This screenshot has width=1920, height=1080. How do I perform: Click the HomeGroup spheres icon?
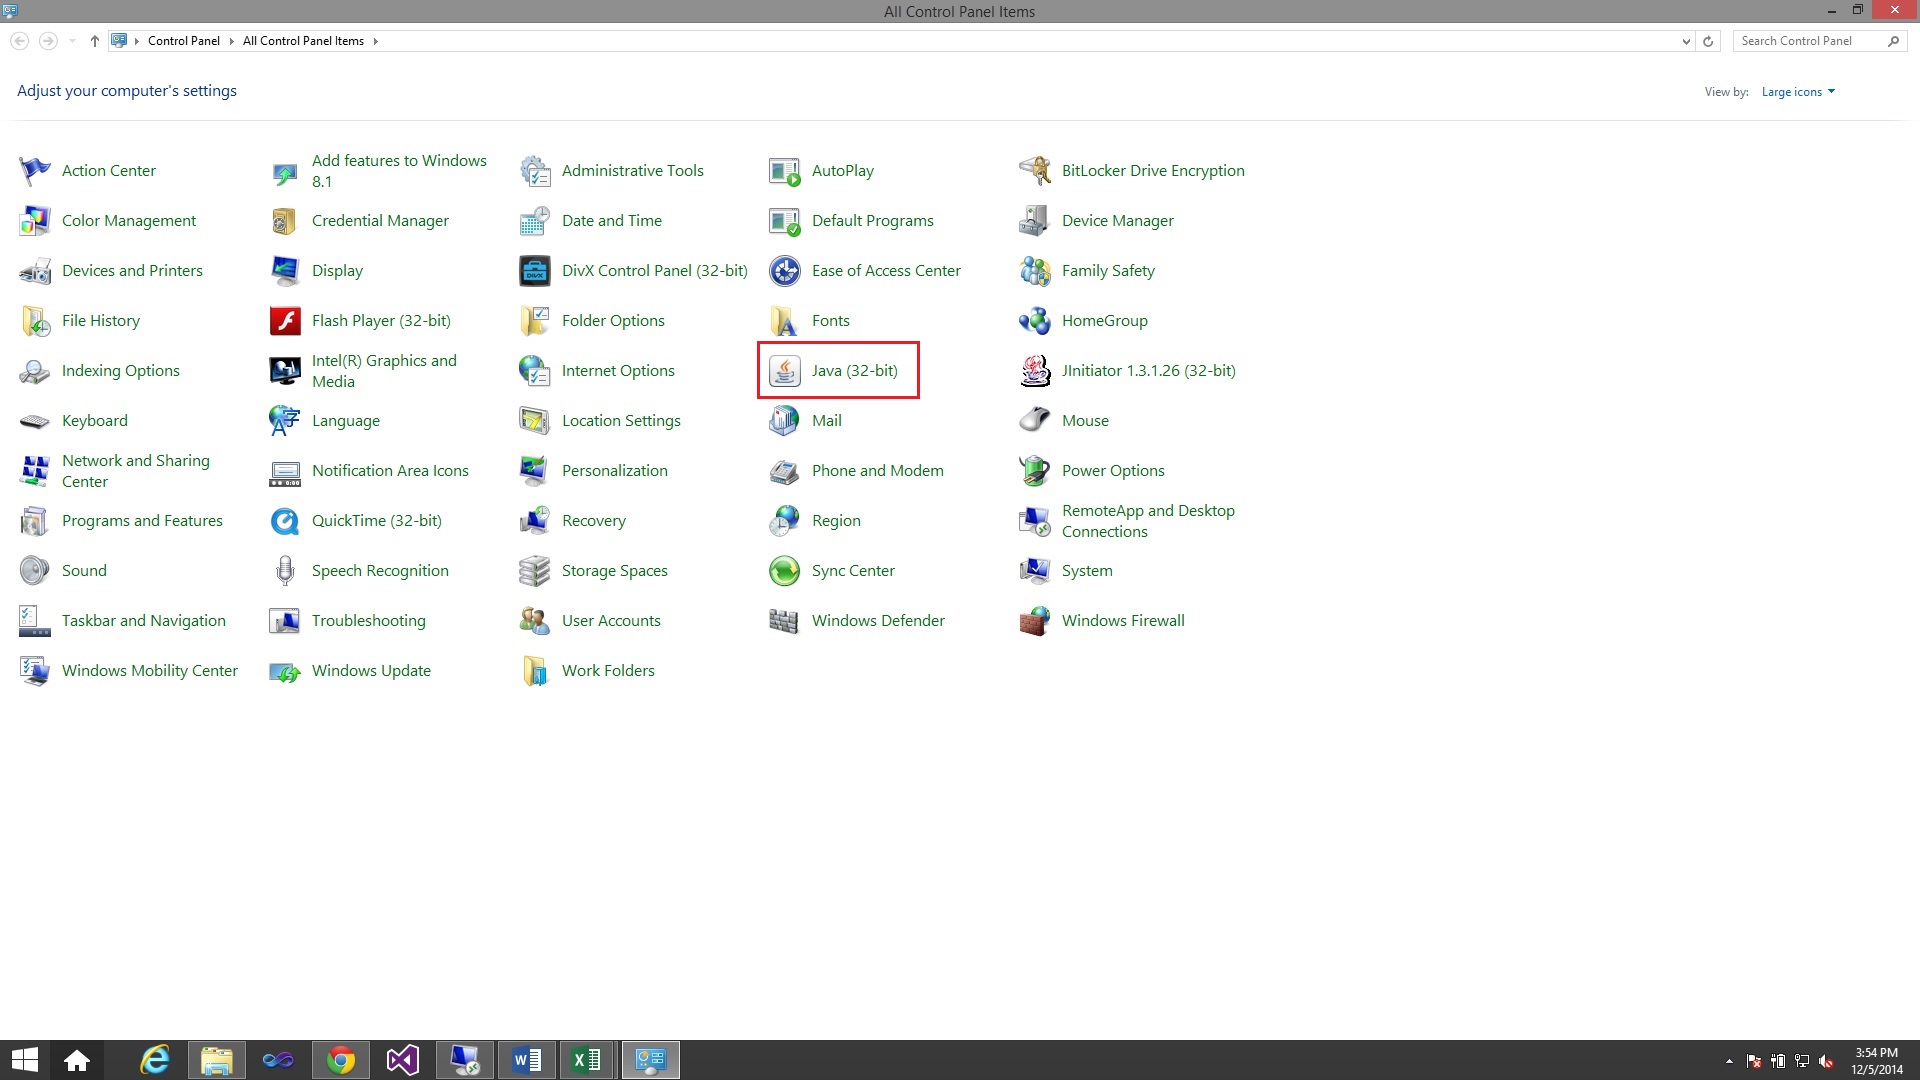coord(1035,321)
